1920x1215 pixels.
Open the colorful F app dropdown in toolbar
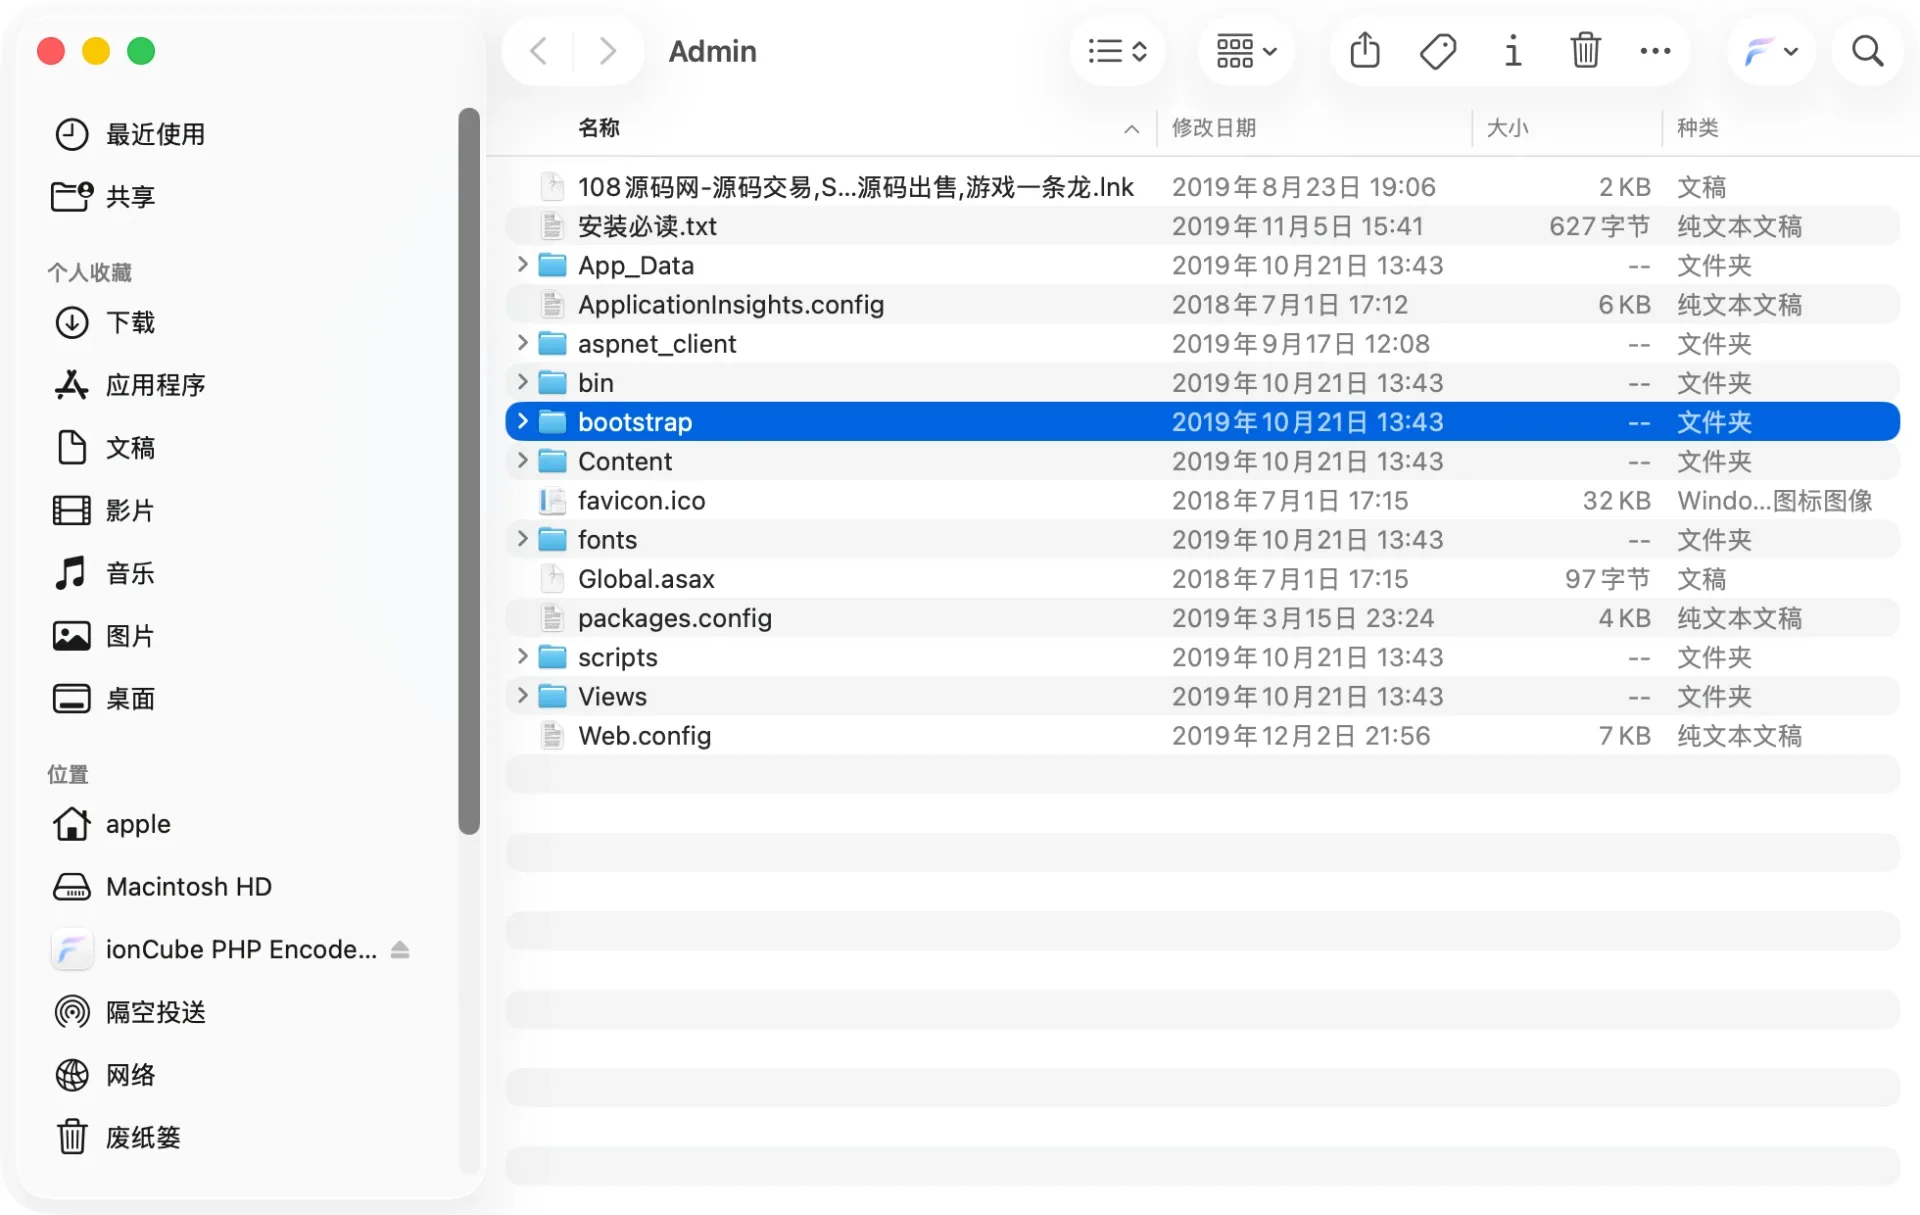point(1771,51)
